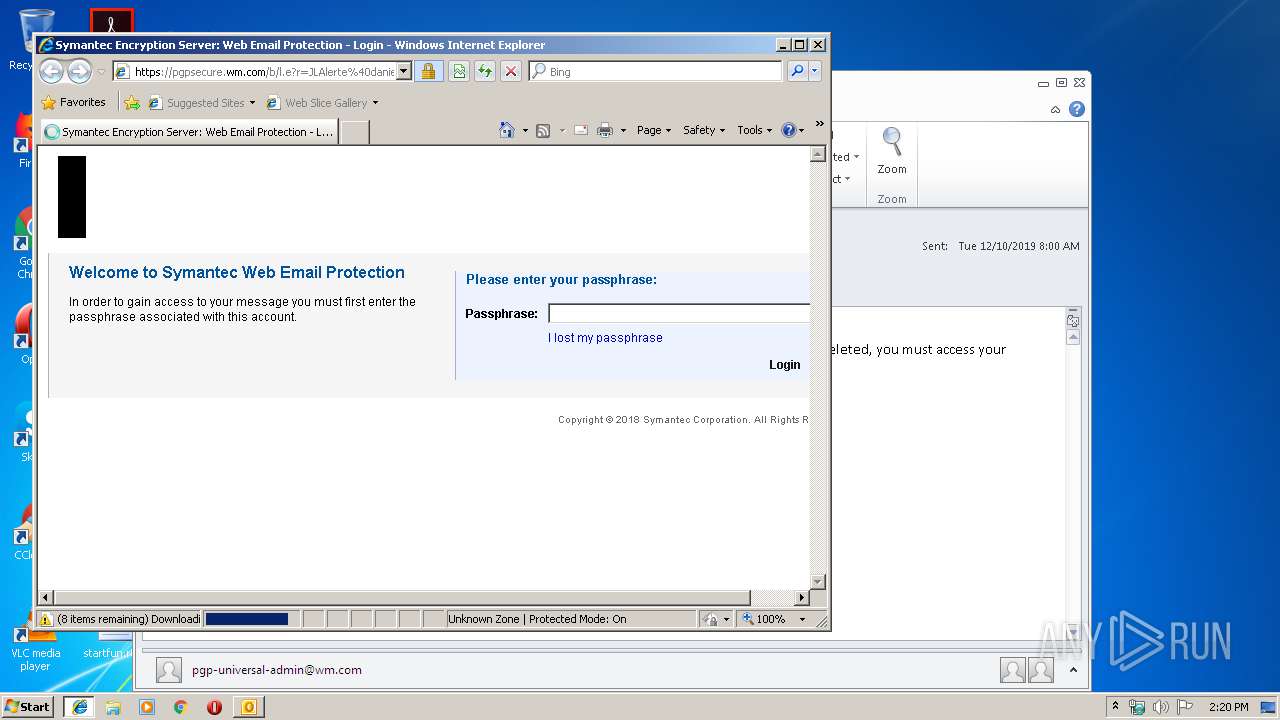Expand the Outlook people pane chevron
This screenshot has height=720, width=1280.
point(1072,670)
